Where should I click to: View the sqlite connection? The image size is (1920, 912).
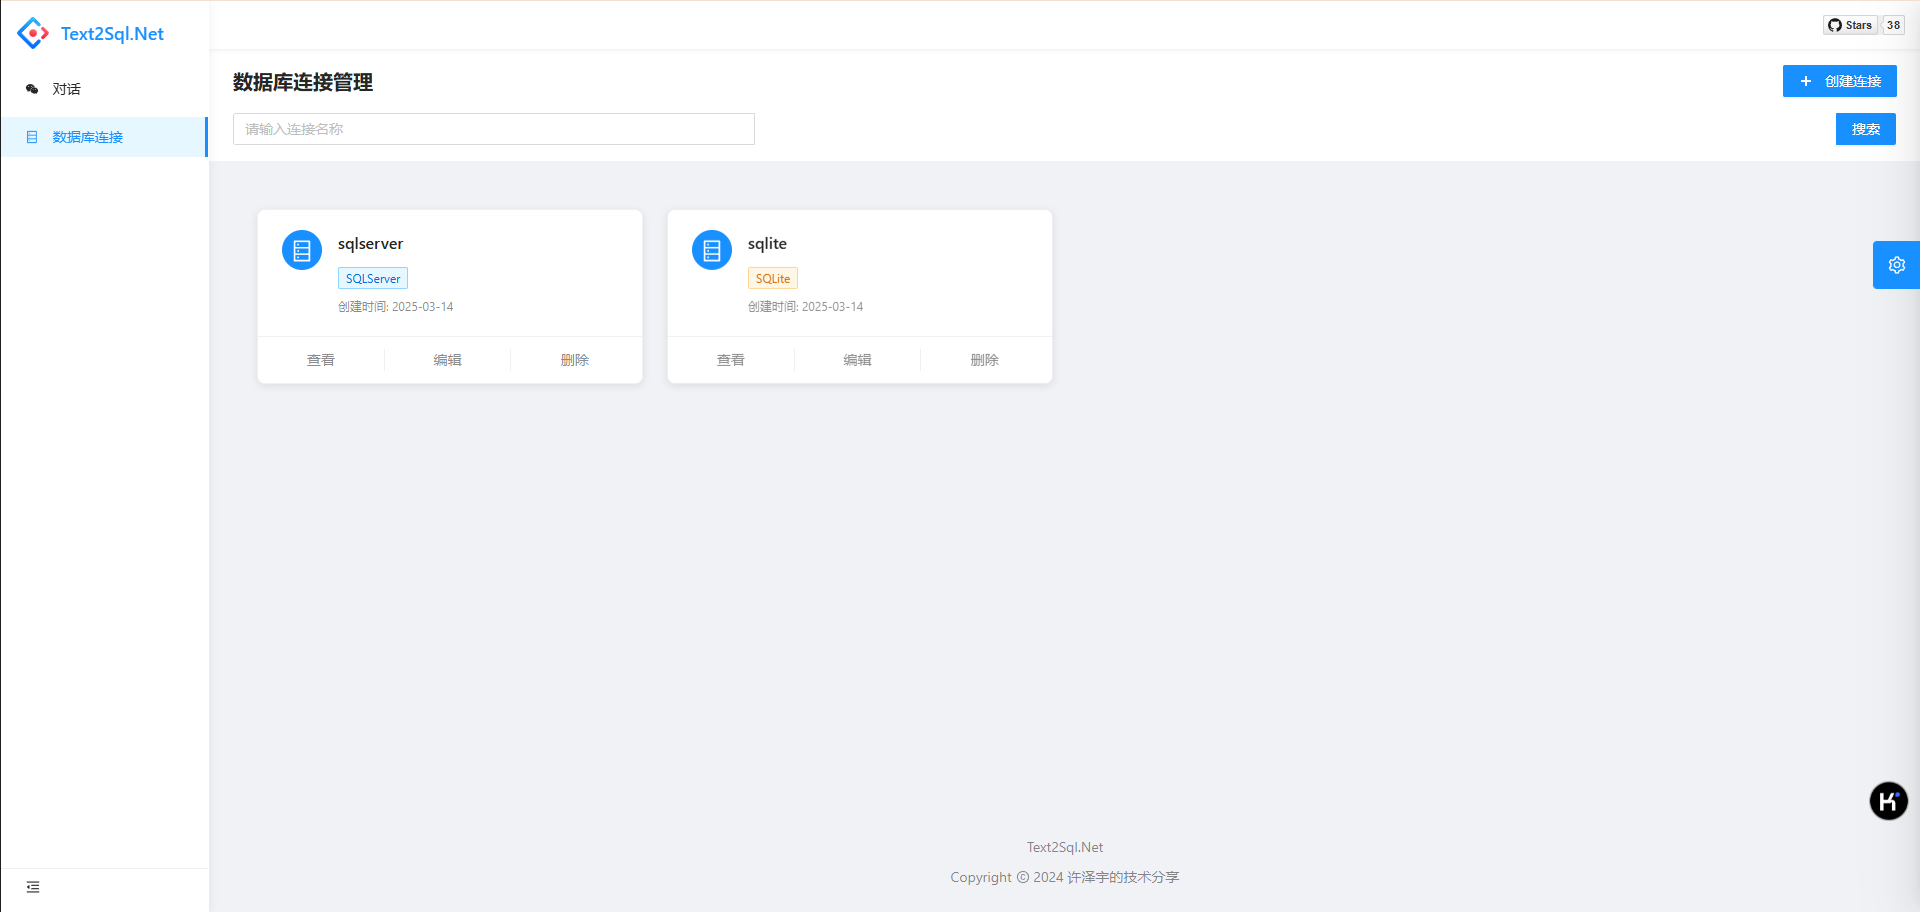coord(731,360)
